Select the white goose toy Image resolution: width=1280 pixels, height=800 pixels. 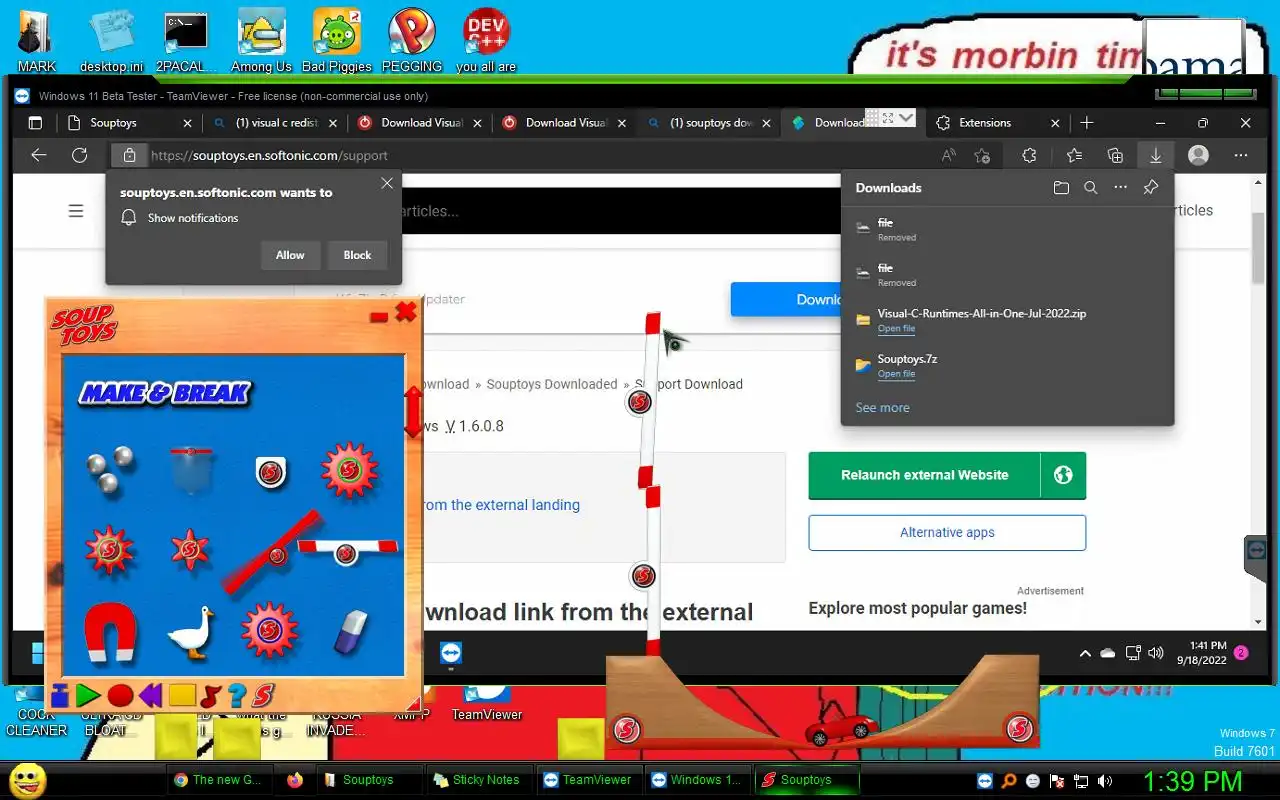(190, 631)
